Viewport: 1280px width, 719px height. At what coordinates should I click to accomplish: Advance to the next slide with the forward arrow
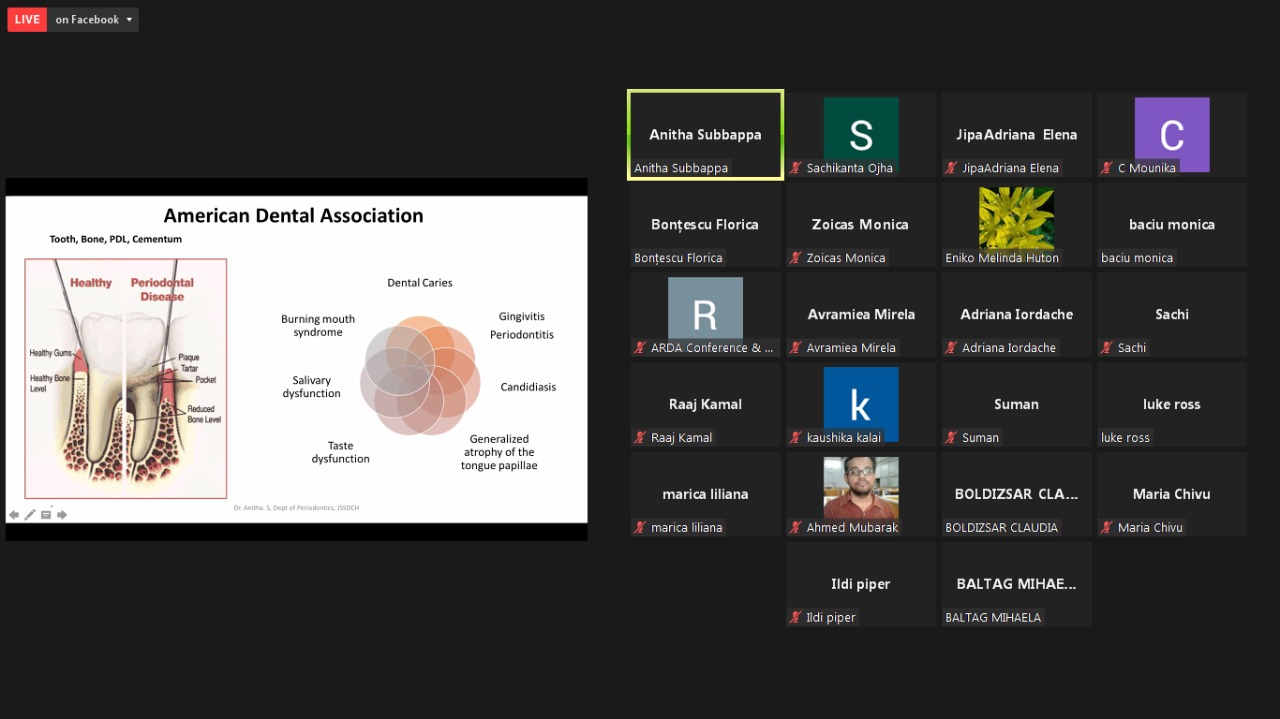click(62, 515)
